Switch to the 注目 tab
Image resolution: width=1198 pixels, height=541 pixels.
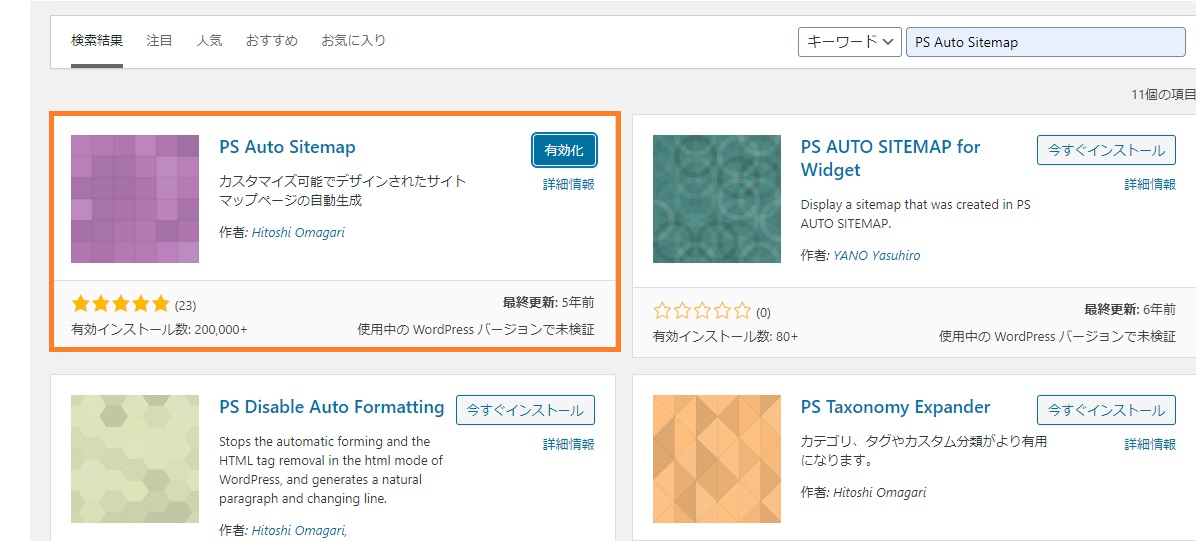[x=159, y=40]
